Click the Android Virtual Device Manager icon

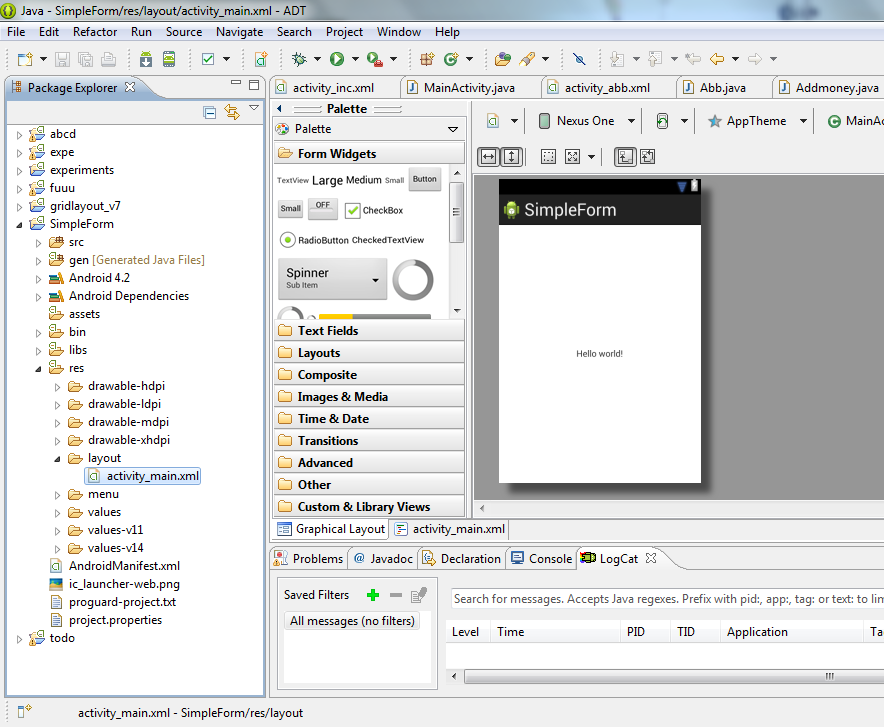[169, 59]
